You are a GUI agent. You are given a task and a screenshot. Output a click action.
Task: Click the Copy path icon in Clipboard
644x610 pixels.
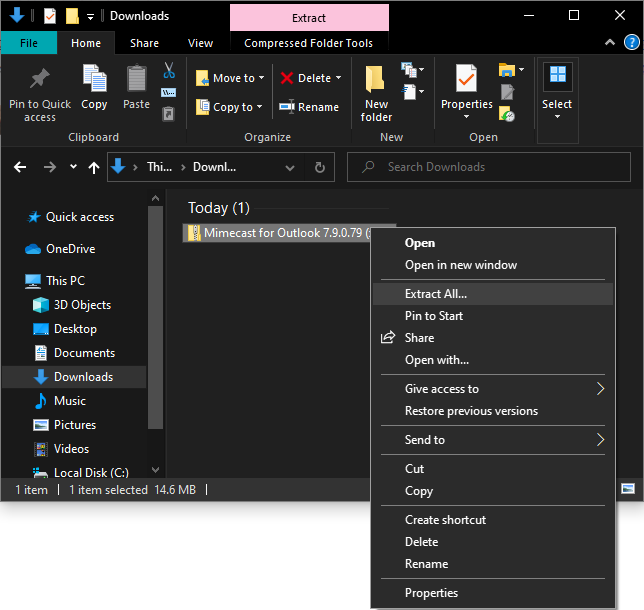click(x=169, y=92)
